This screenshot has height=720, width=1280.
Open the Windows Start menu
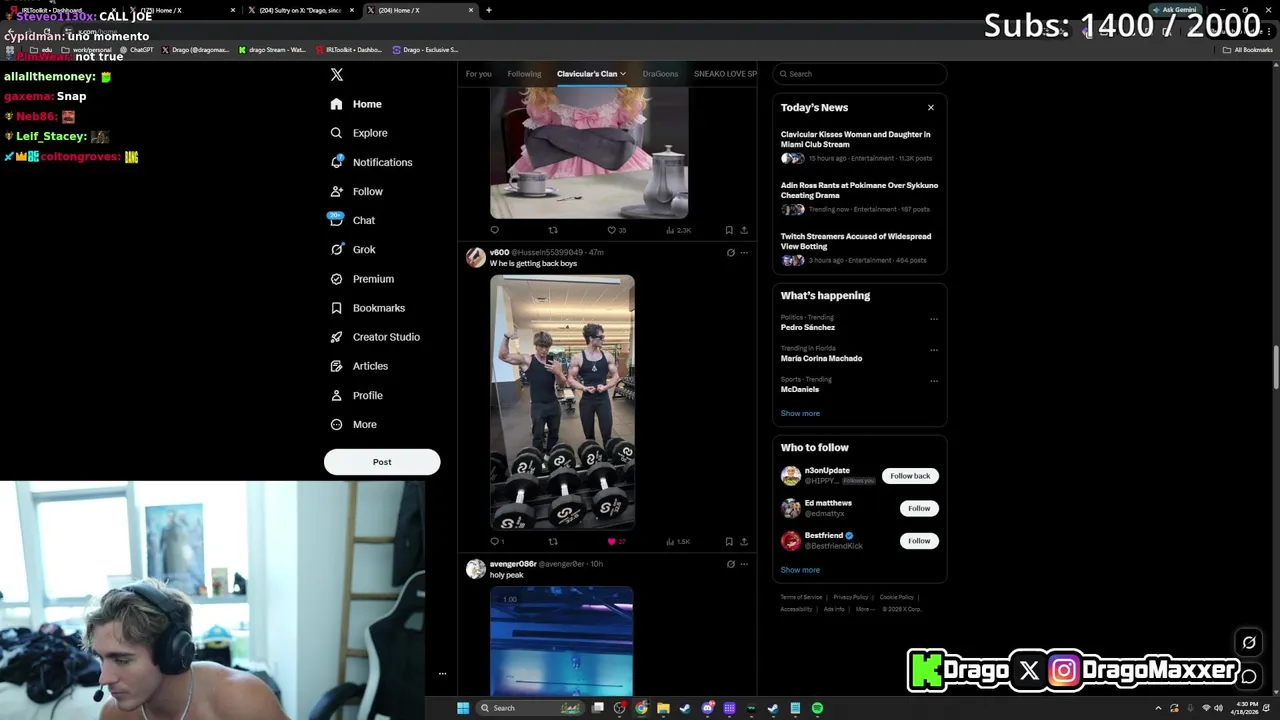tap(462, 708)
